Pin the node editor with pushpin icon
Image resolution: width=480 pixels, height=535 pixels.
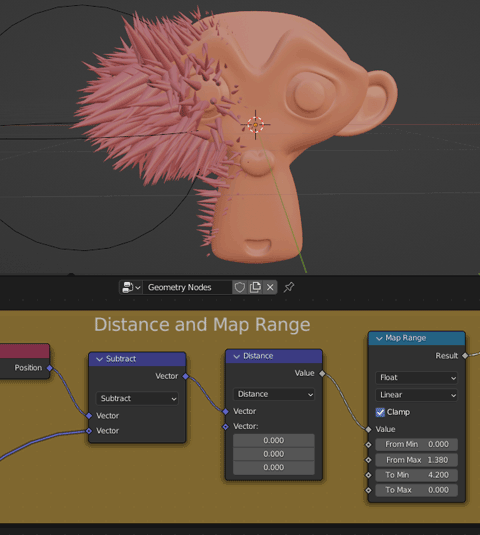[289, 287]
